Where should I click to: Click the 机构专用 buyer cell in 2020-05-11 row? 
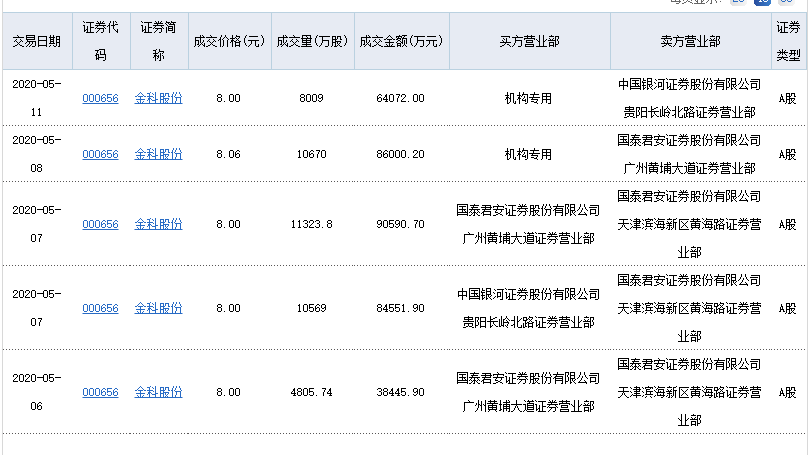[x=528, y=98]
